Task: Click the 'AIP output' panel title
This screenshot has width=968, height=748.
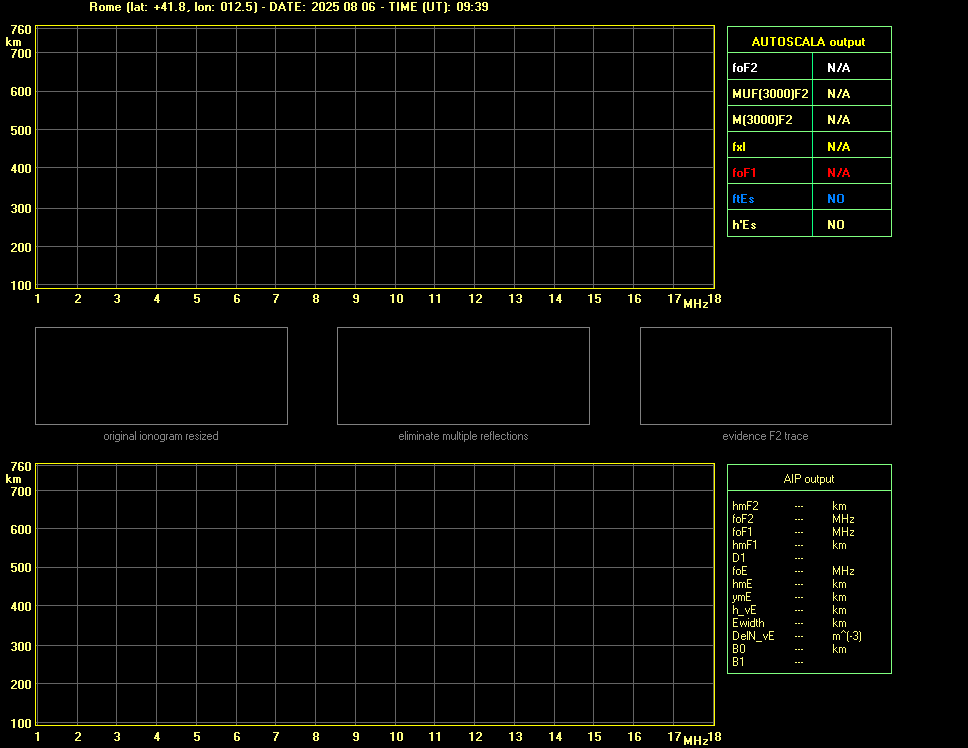Action: tap(809, 479)
